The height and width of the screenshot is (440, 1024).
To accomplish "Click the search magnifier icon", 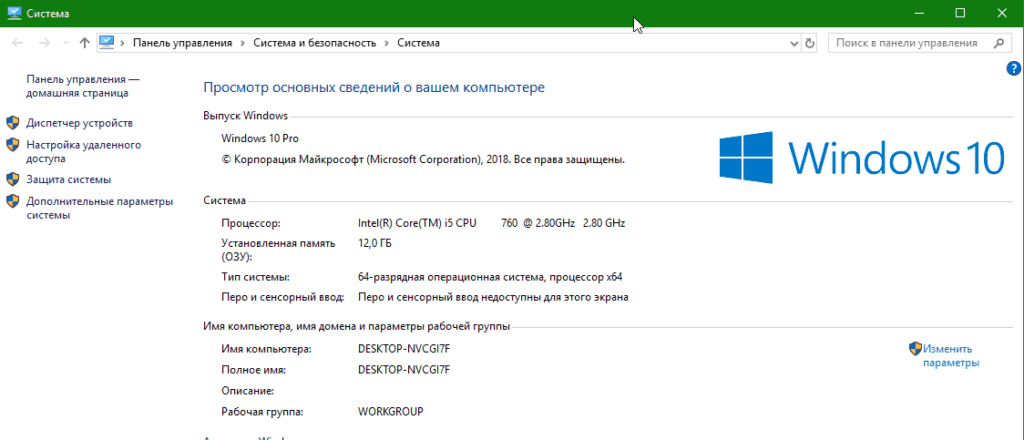I will pos(998,43).
